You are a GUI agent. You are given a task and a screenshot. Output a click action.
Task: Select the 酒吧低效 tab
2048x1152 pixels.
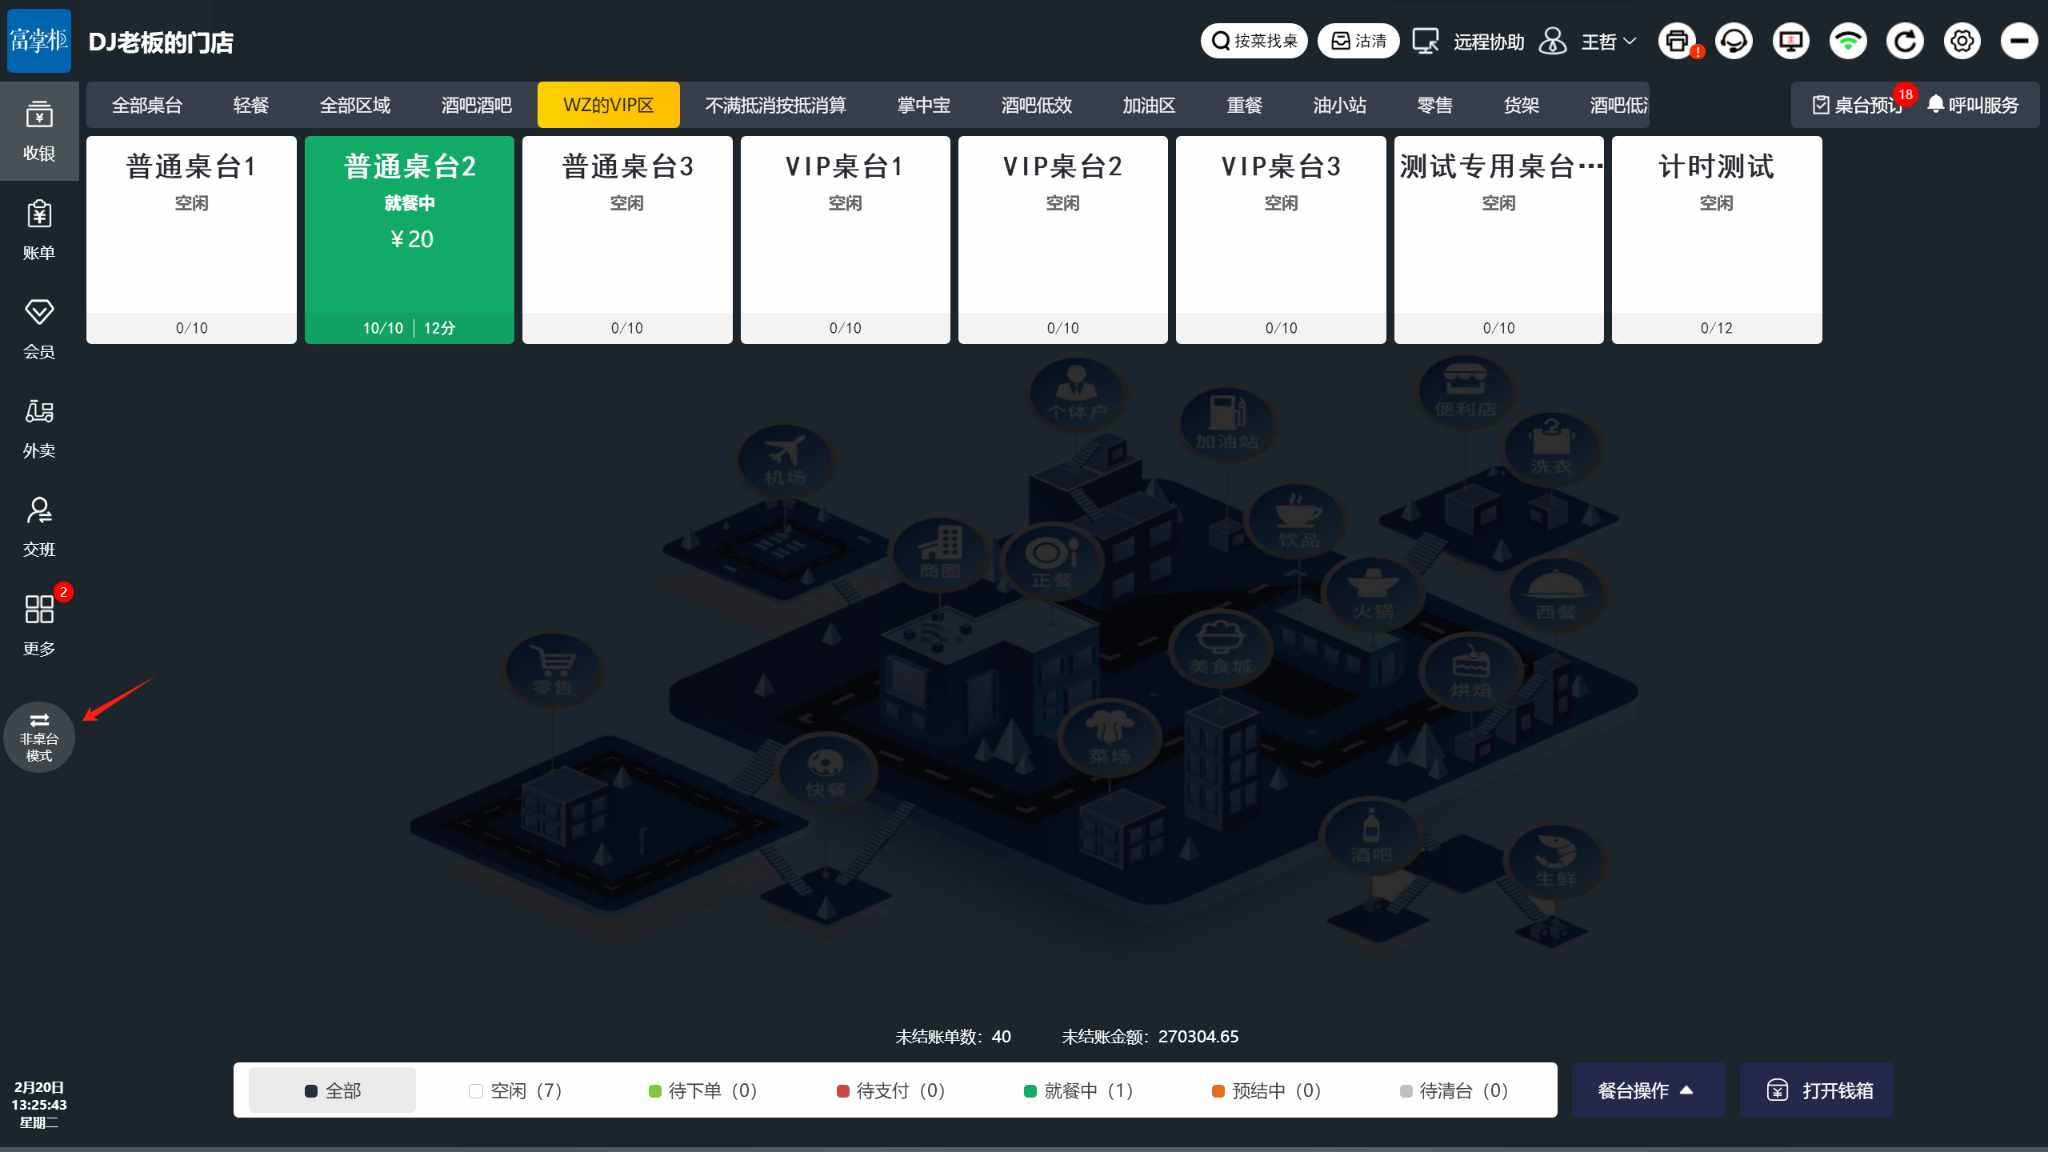(x=1036, y=105)
